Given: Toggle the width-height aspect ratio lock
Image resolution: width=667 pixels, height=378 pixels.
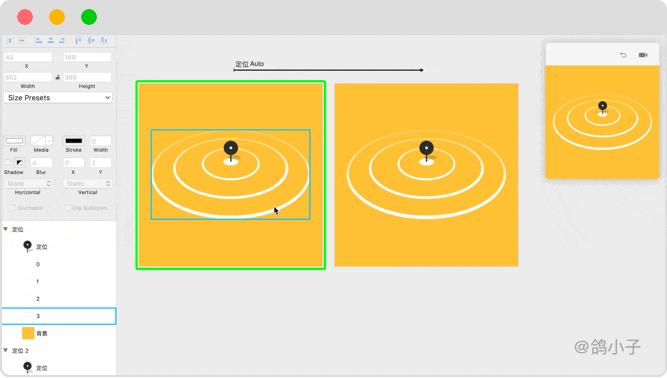Looking at the screenshot, I should [57, 77].
